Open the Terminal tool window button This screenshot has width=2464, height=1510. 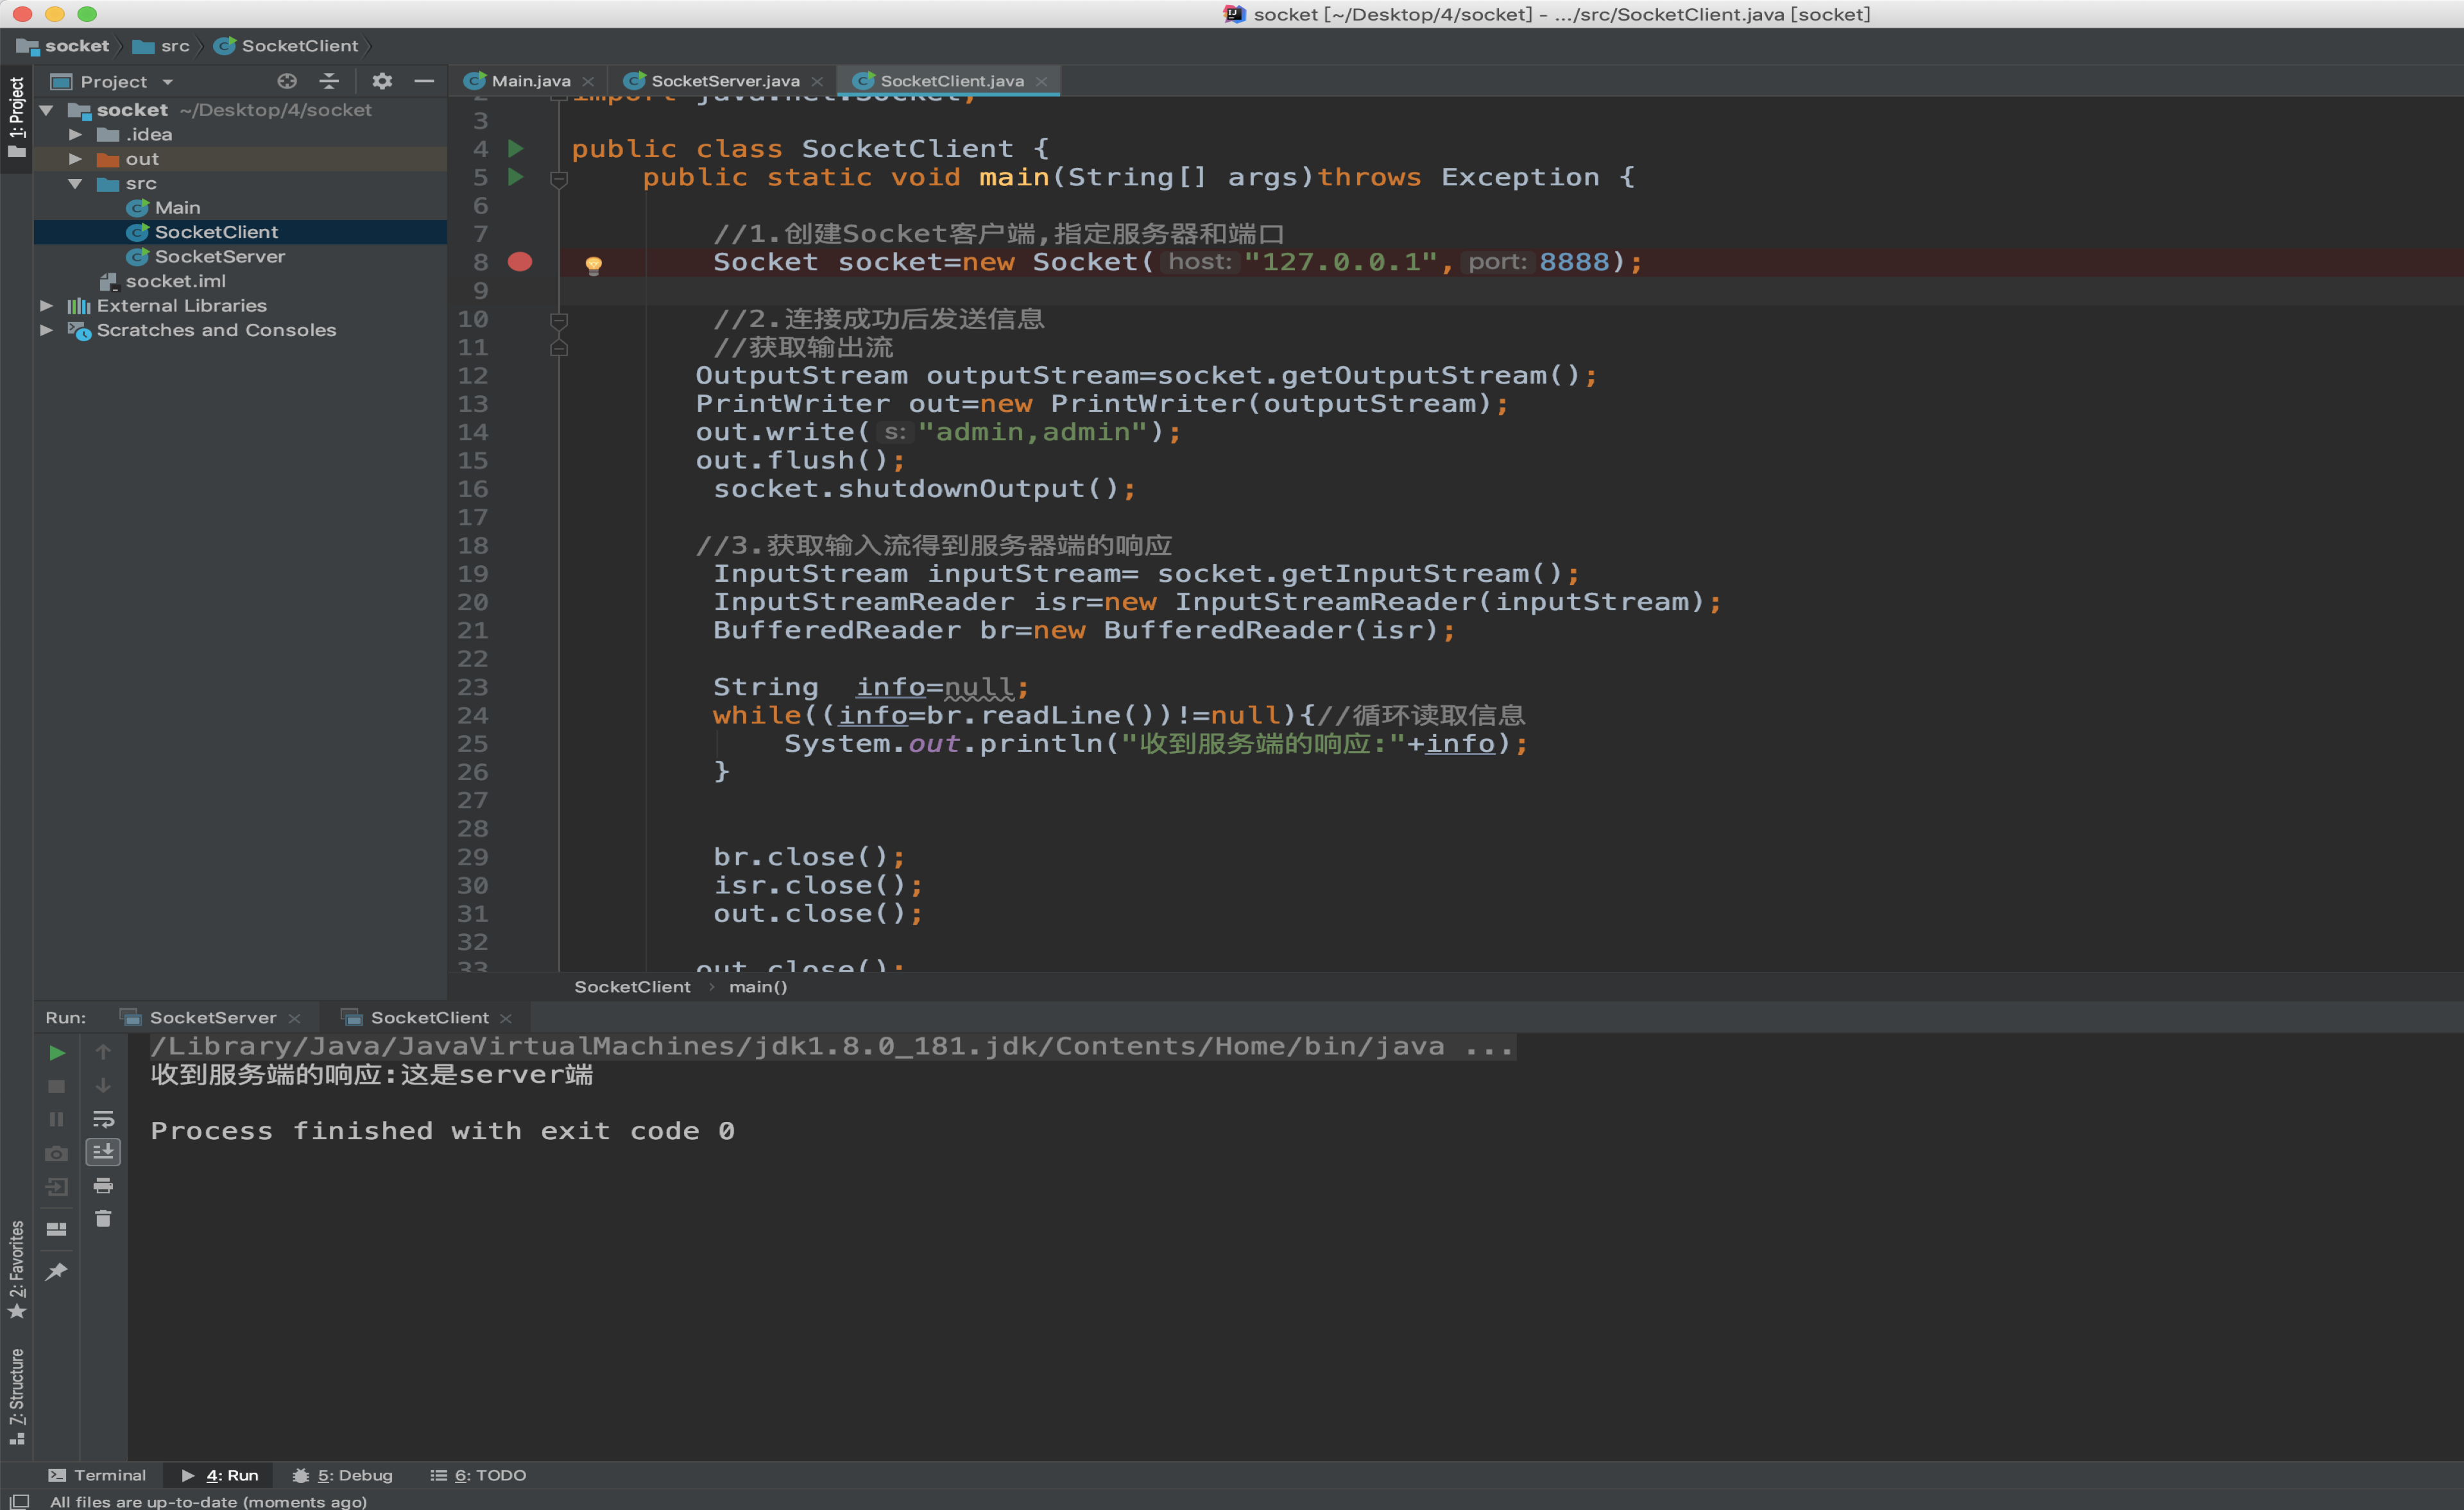pyautogui.click(x=98, y=1475)
